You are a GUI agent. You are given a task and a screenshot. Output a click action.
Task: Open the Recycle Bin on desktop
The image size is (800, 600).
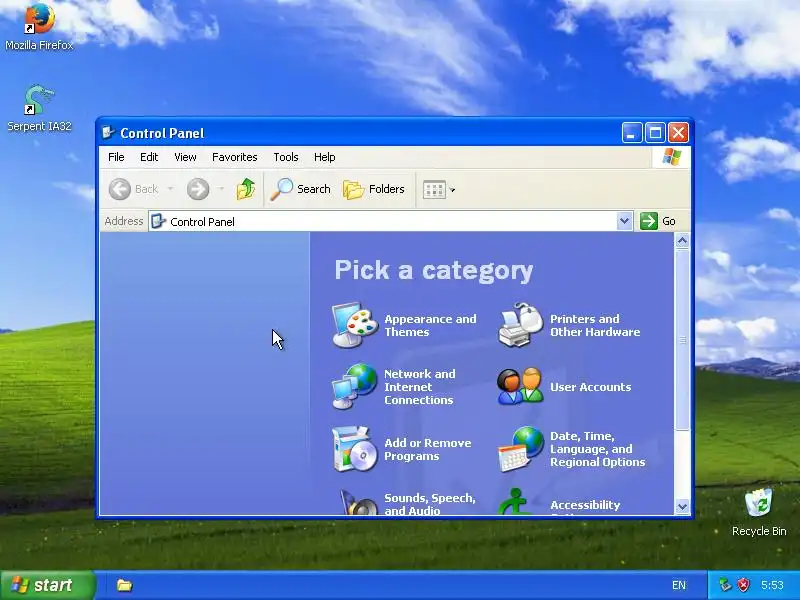[x=759, y=512]
